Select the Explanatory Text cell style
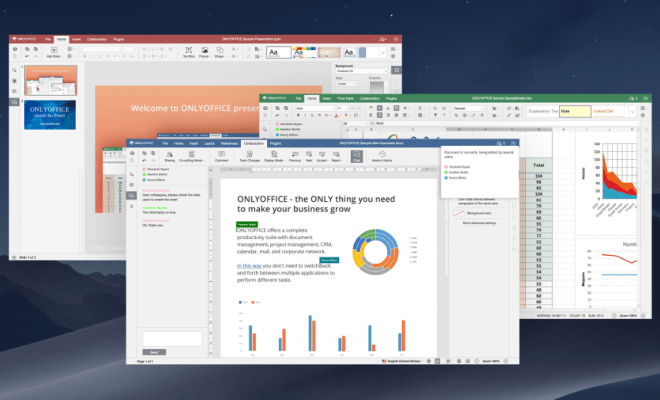This screenshot has height=400, width=660. (x=543, y=112)
